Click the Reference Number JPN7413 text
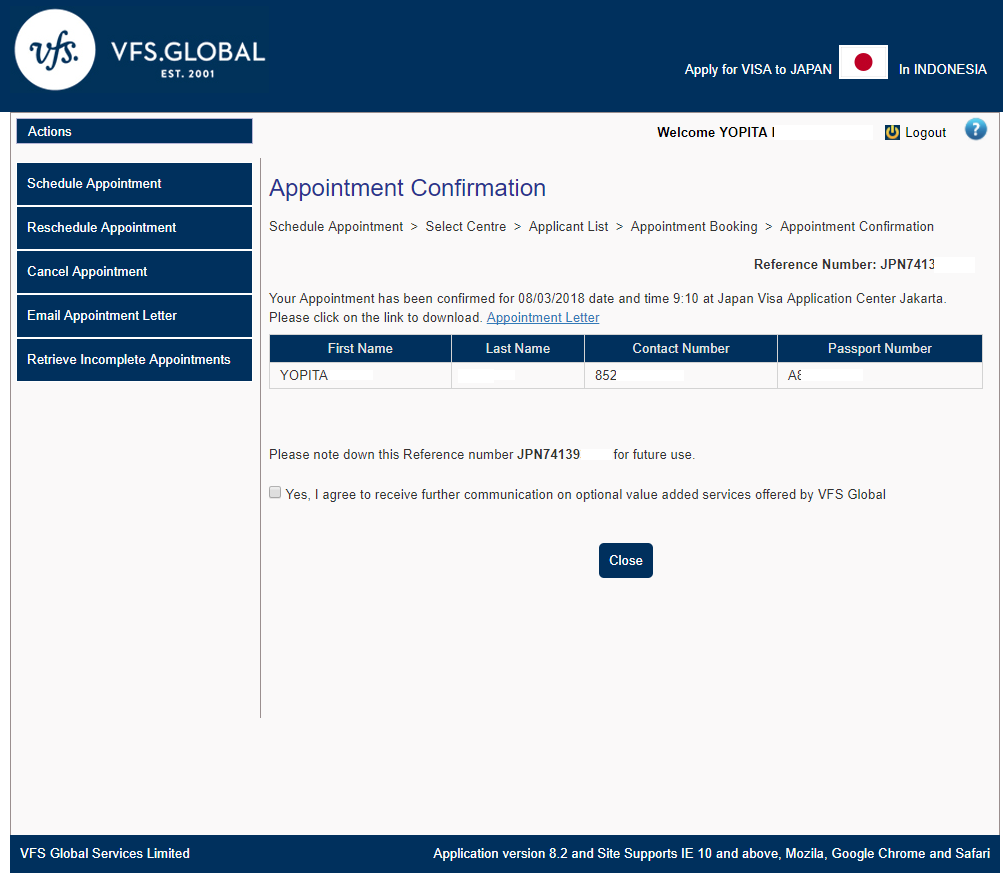Screen dimensions: 1003x881 click(844, 264)
